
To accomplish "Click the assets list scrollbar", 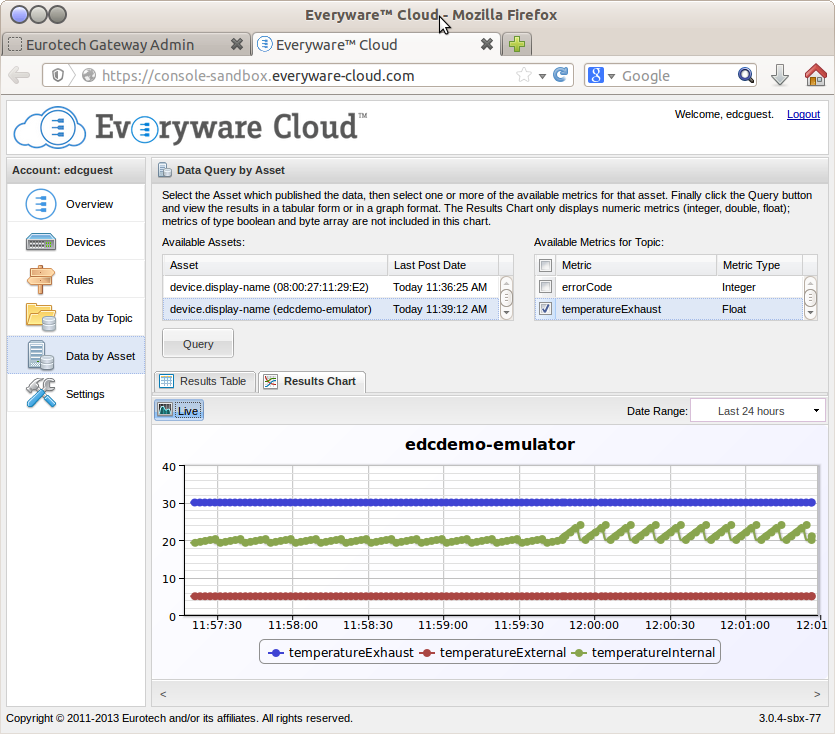I will coord(506,298).
